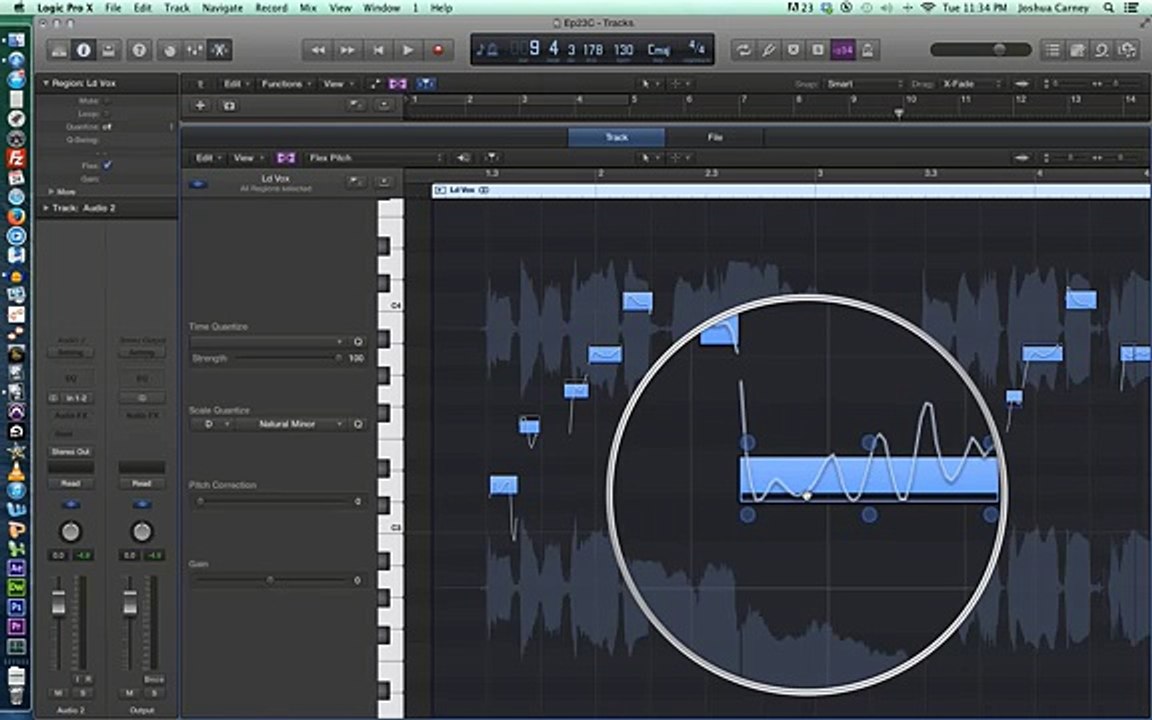Click the red Record button

pos(438,50)
